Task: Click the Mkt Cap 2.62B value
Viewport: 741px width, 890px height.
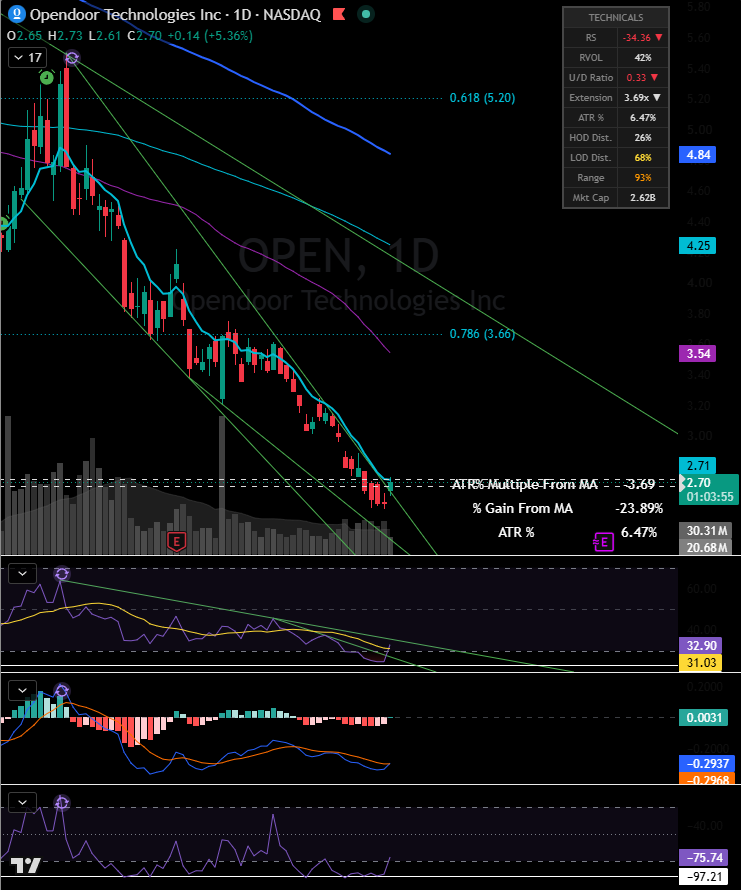Action: tap(643, 198)
